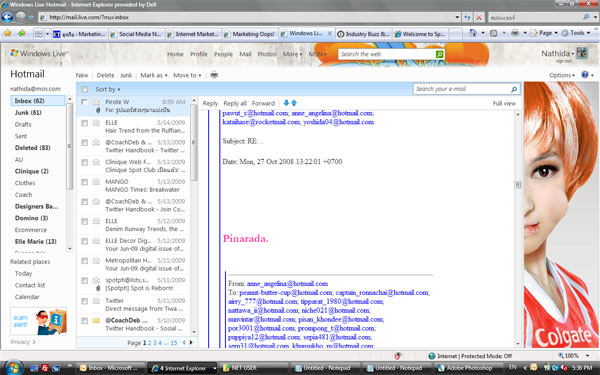Open the Move to dropdown
The height and width of the screenshot is (375, 600).
[187, 75]
